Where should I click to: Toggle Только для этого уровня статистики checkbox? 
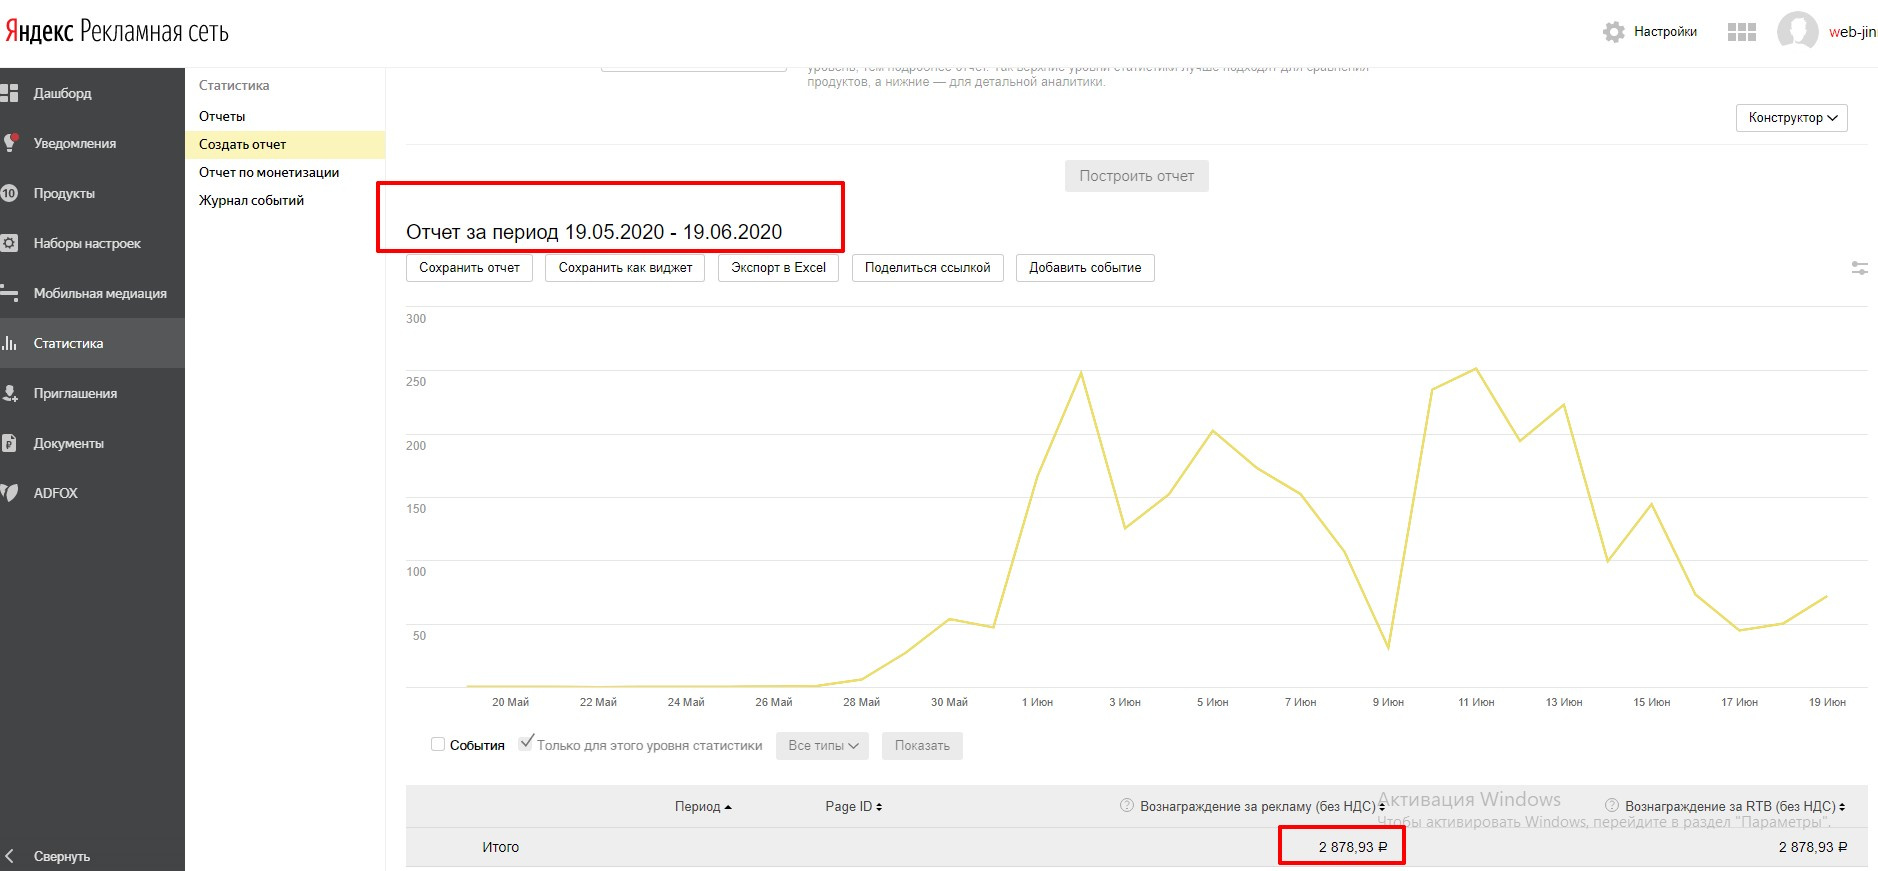pyautogui.click(x=526, y=743)
